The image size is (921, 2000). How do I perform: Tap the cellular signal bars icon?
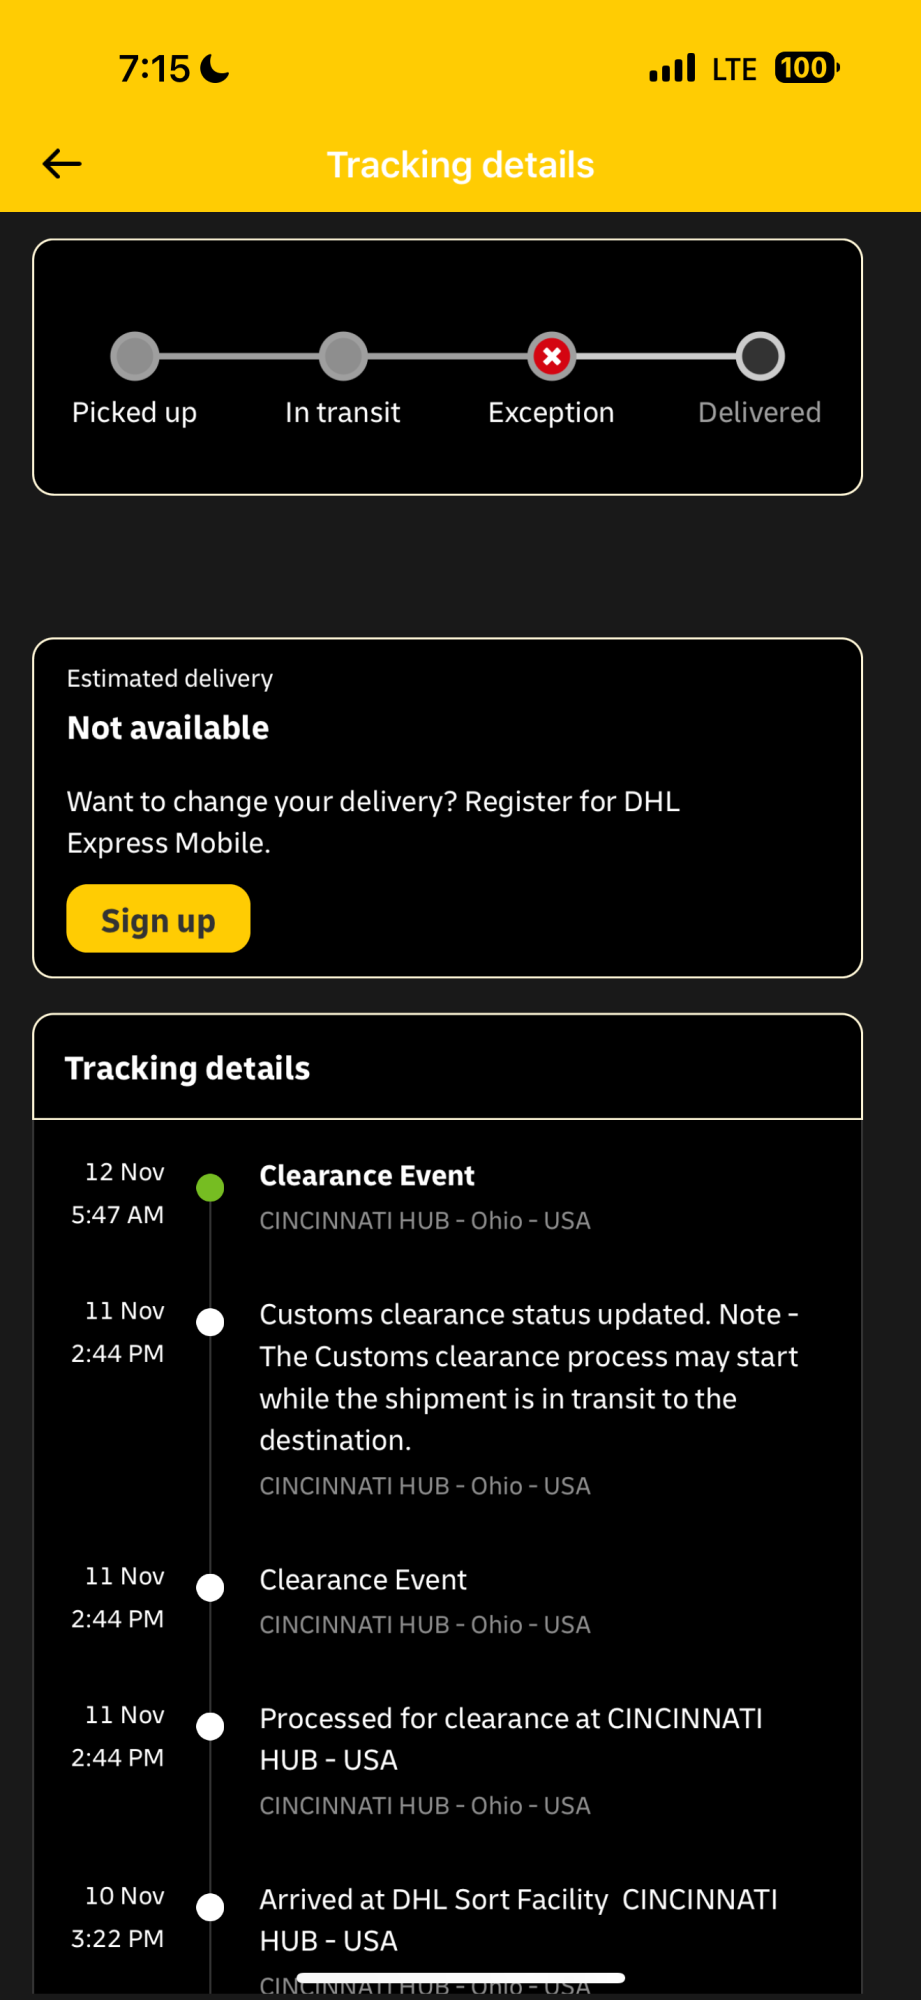click(x=672, y=68)
